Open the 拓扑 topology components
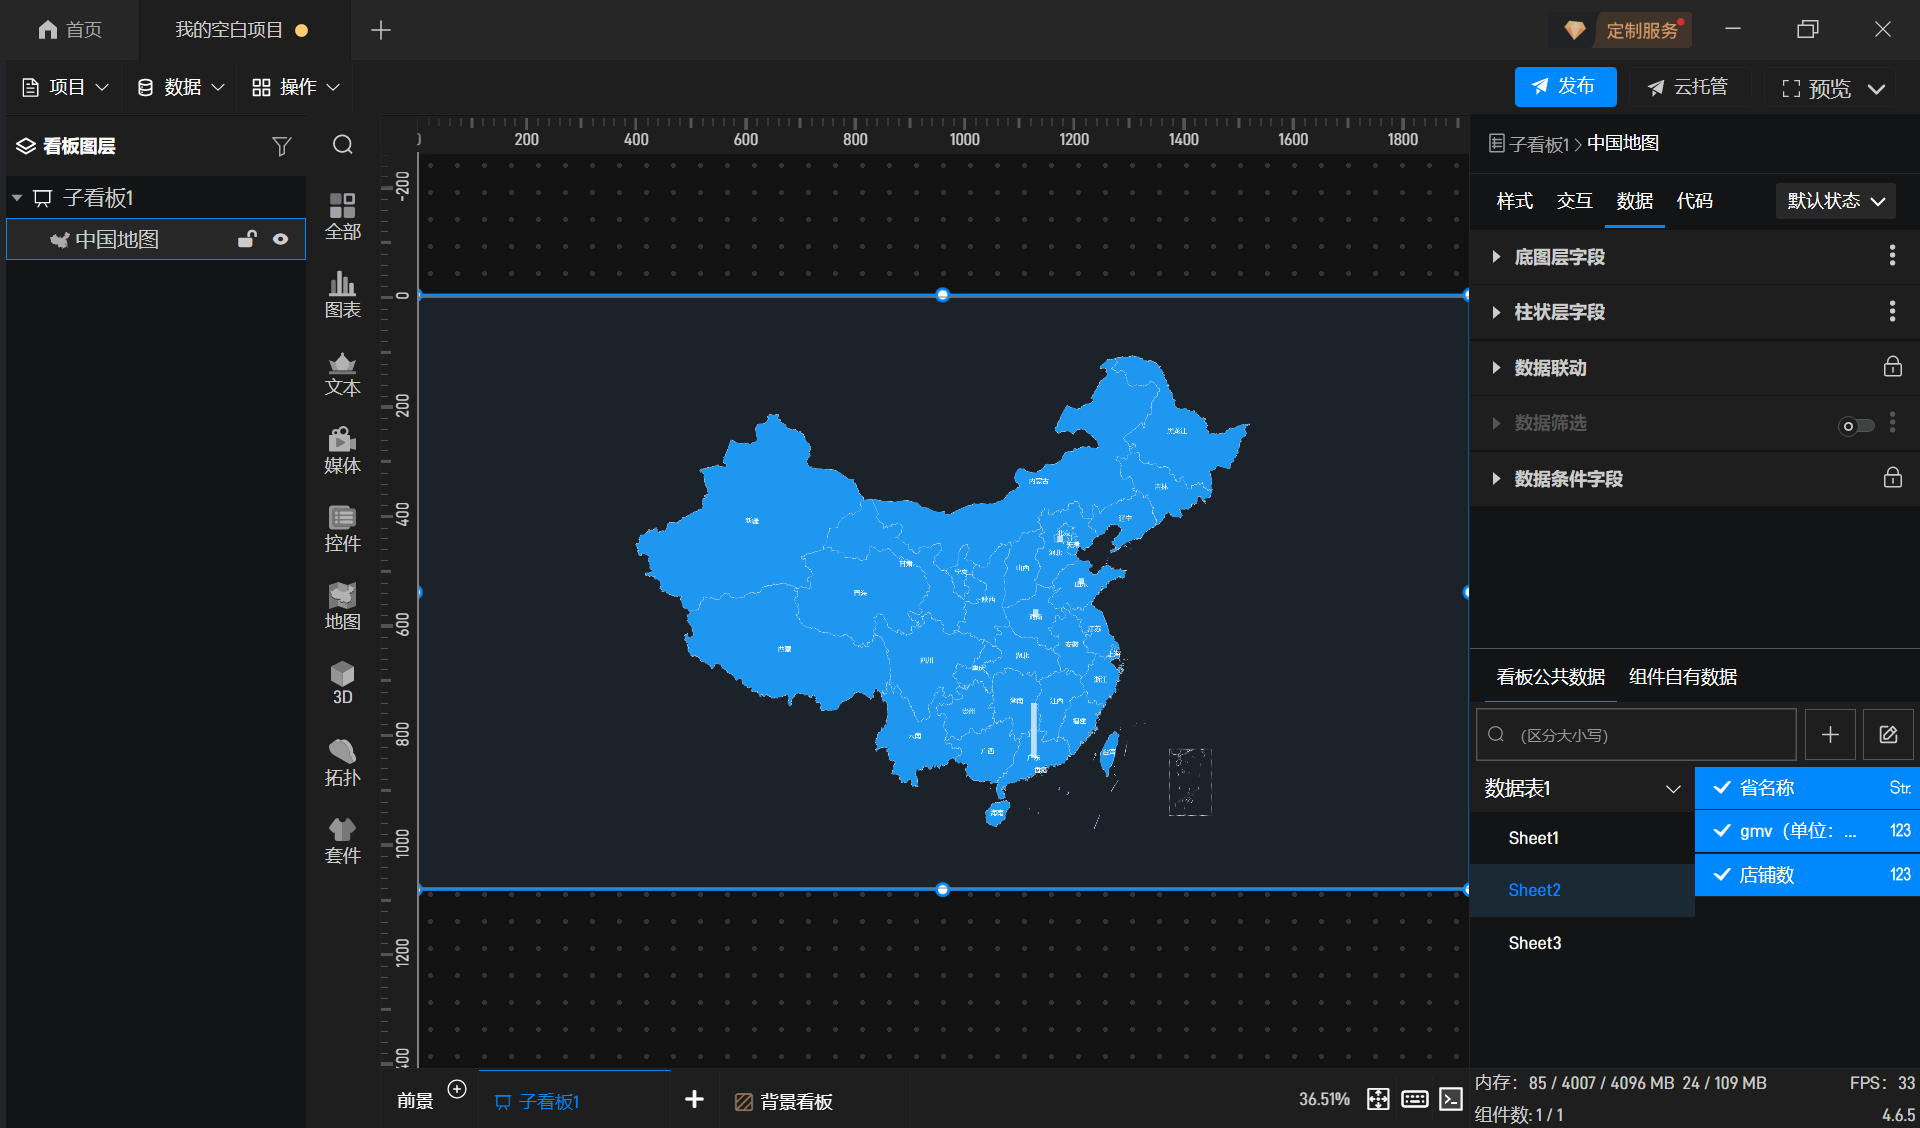This screenshot has height=1128, width=1920. coord(342,762)
